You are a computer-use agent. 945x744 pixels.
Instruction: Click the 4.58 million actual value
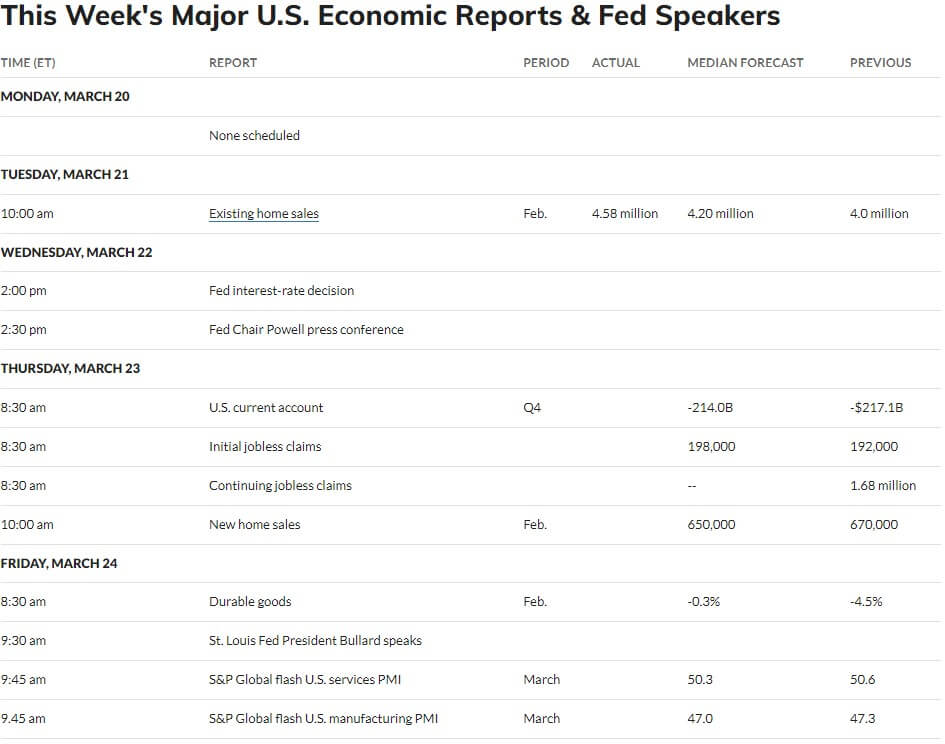[x=624, y=213]
